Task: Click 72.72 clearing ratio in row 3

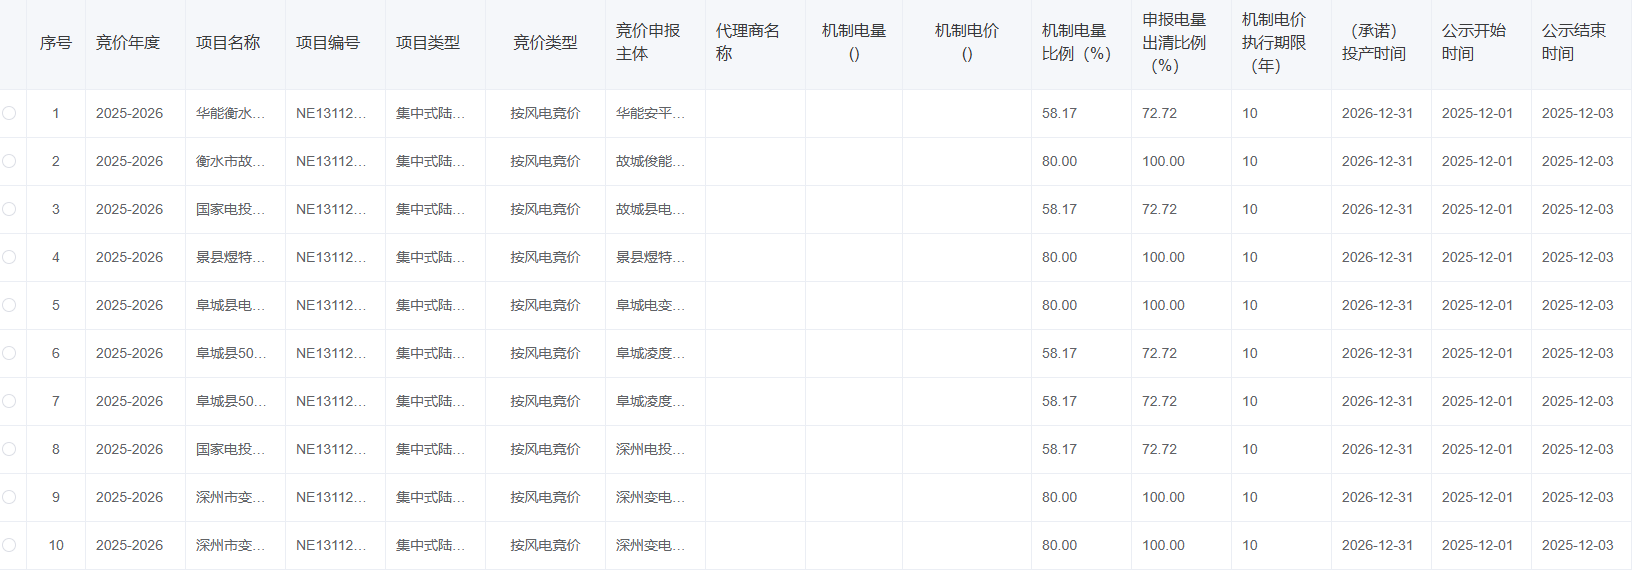Action: [1159, 209]
